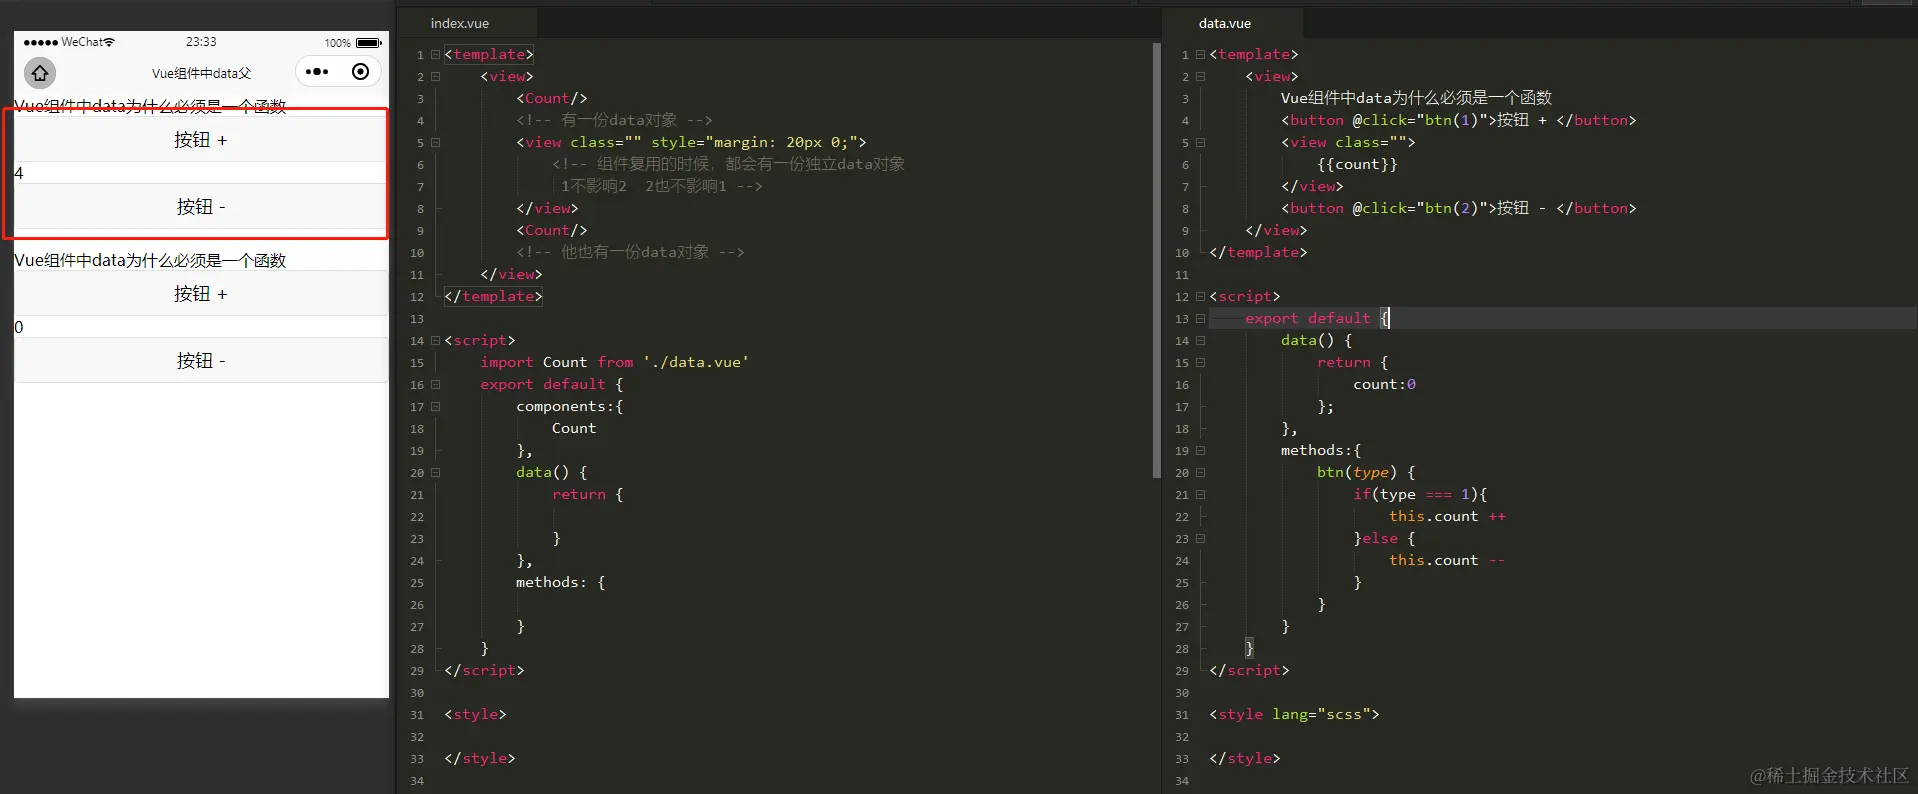Collapse the script block in index.vue
Image resolution: width=1918 pixels, height=794 pixels.
pos(436,341)
